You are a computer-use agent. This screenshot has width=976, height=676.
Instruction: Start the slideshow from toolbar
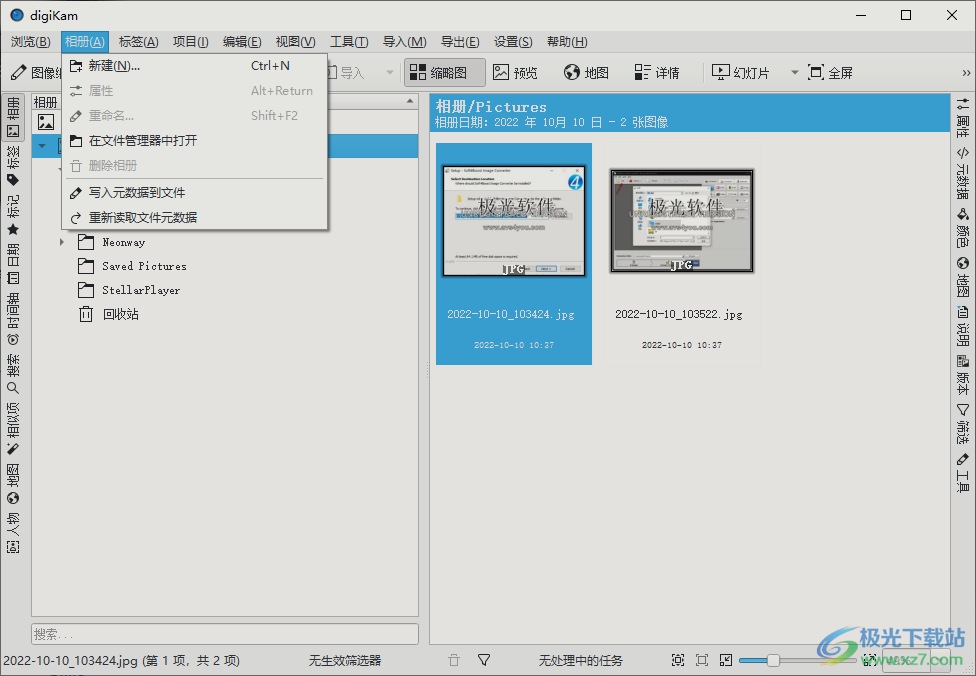740,72
